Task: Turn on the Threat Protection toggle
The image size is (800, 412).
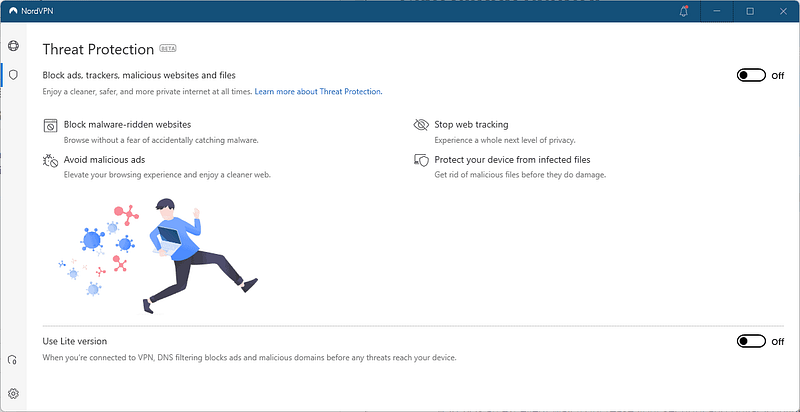Action: pos(751,75)
